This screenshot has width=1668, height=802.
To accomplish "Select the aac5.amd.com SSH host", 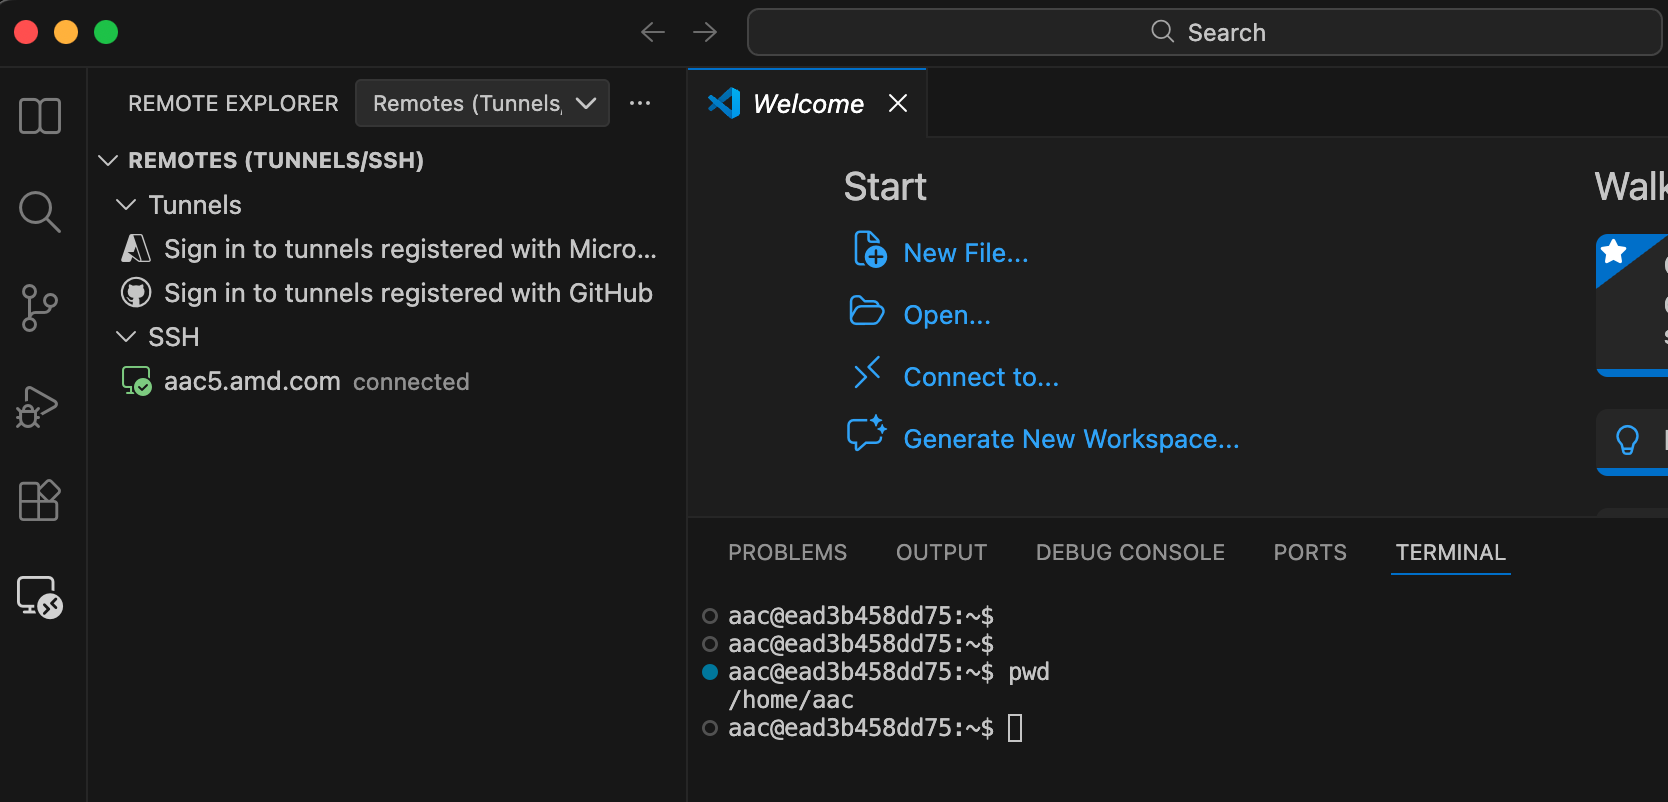I will pos(252,382).
